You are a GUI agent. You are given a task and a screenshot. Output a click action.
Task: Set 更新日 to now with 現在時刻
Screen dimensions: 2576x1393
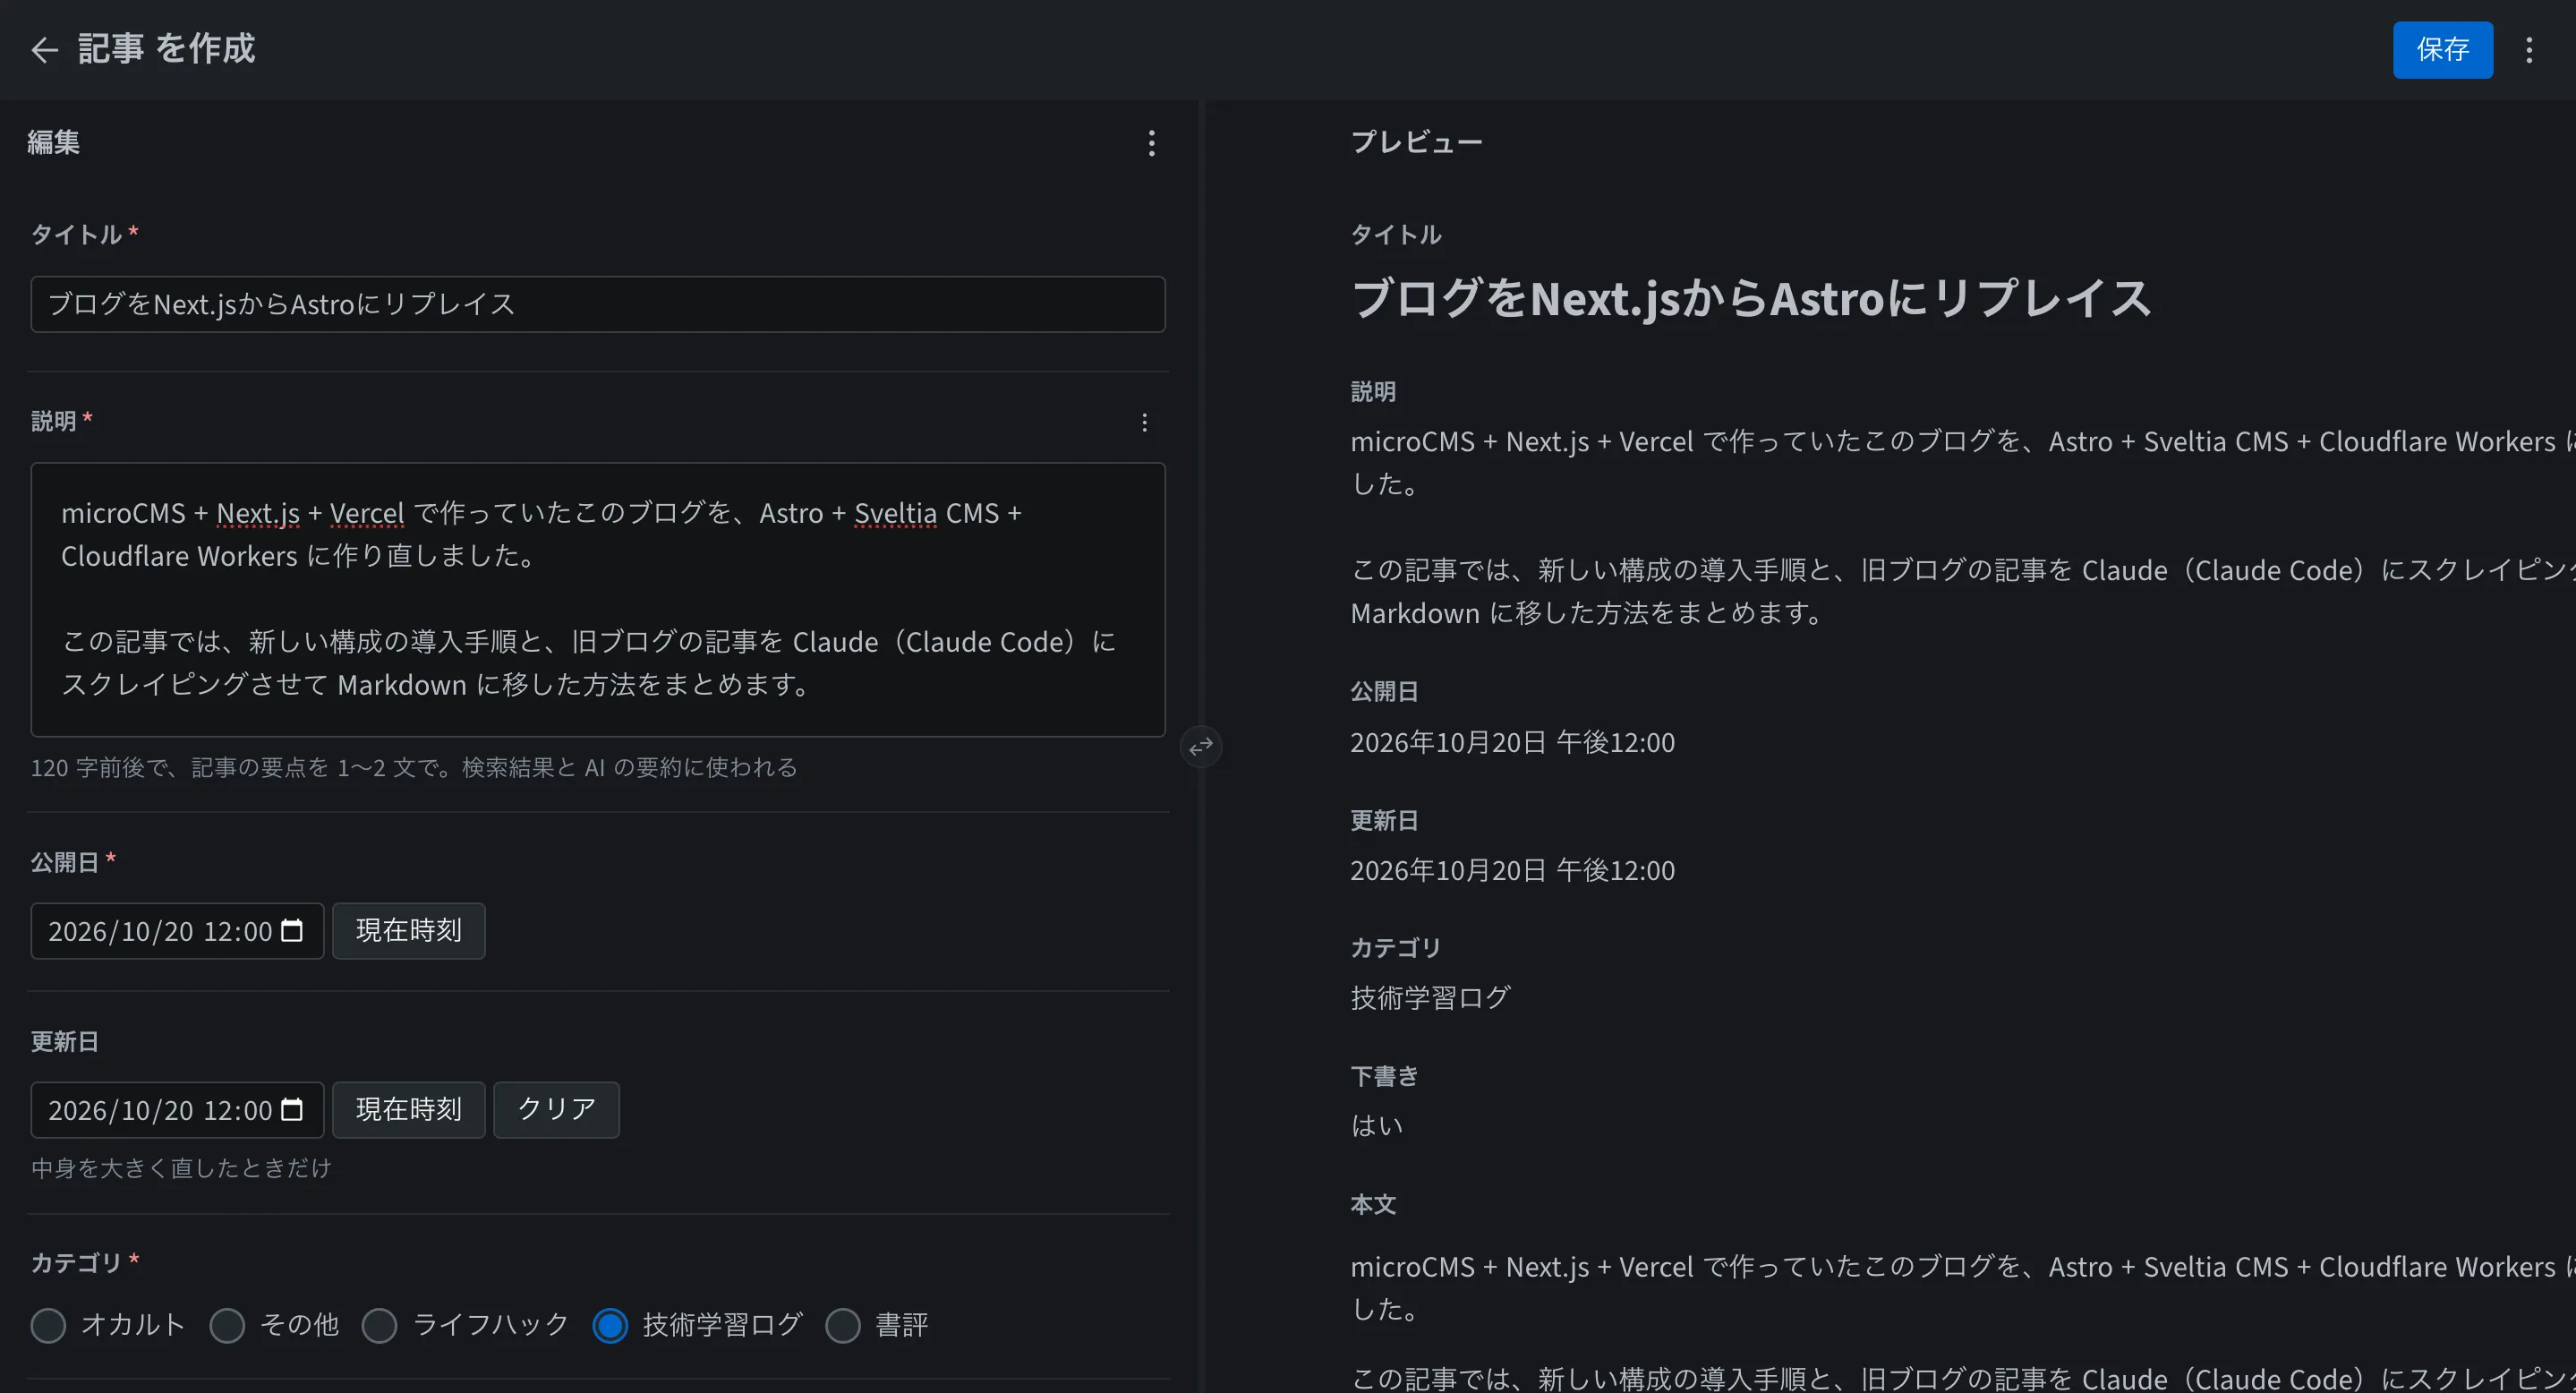click(x=408, y=1110)
